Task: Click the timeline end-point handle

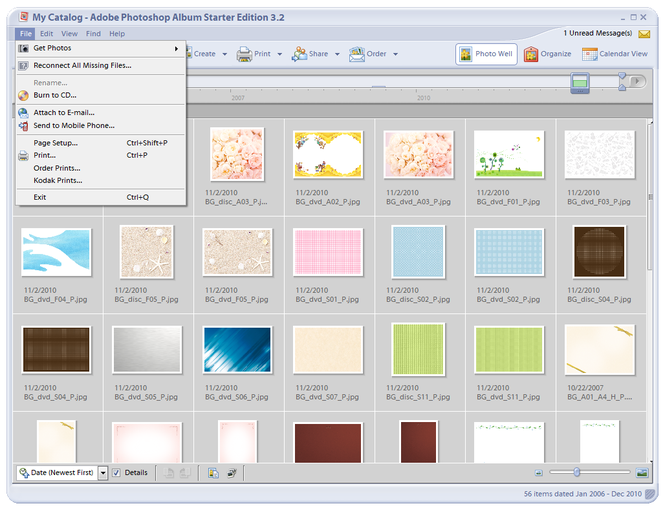Action: tap(622, 81)
